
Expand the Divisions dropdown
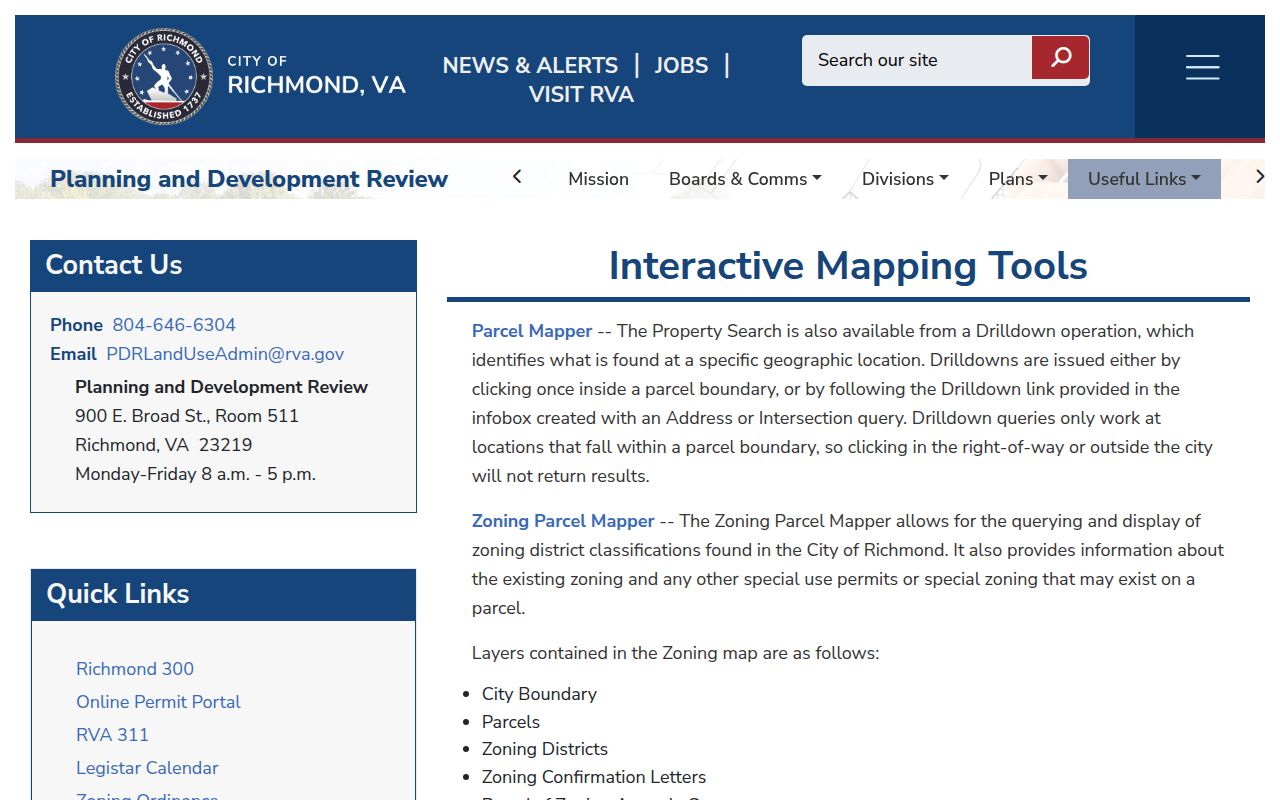(x=905, y=179)
